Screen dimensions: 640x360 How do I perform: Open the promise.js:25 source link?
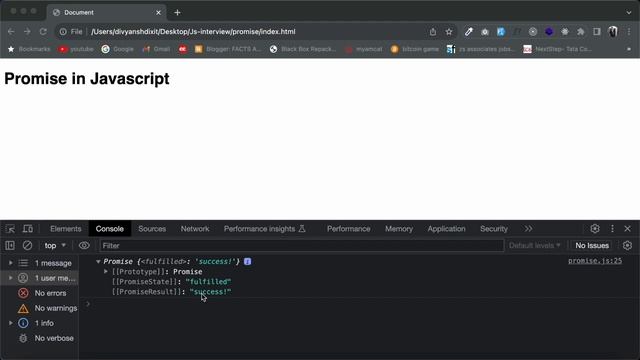click(595, 261)
